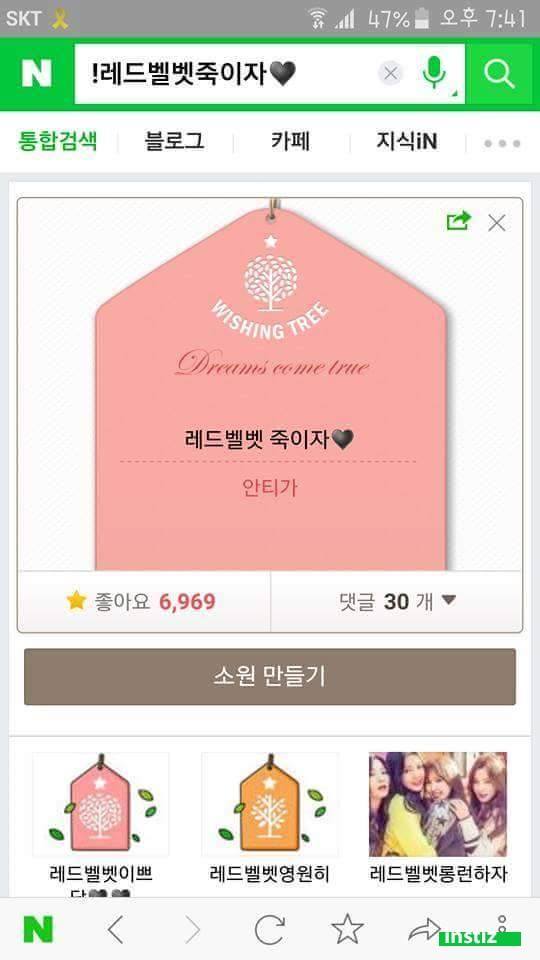540x960 pixels.
Task: Open the 레드벨벳롱런하자 group photo thumbnail
Action: click(438, 804)
